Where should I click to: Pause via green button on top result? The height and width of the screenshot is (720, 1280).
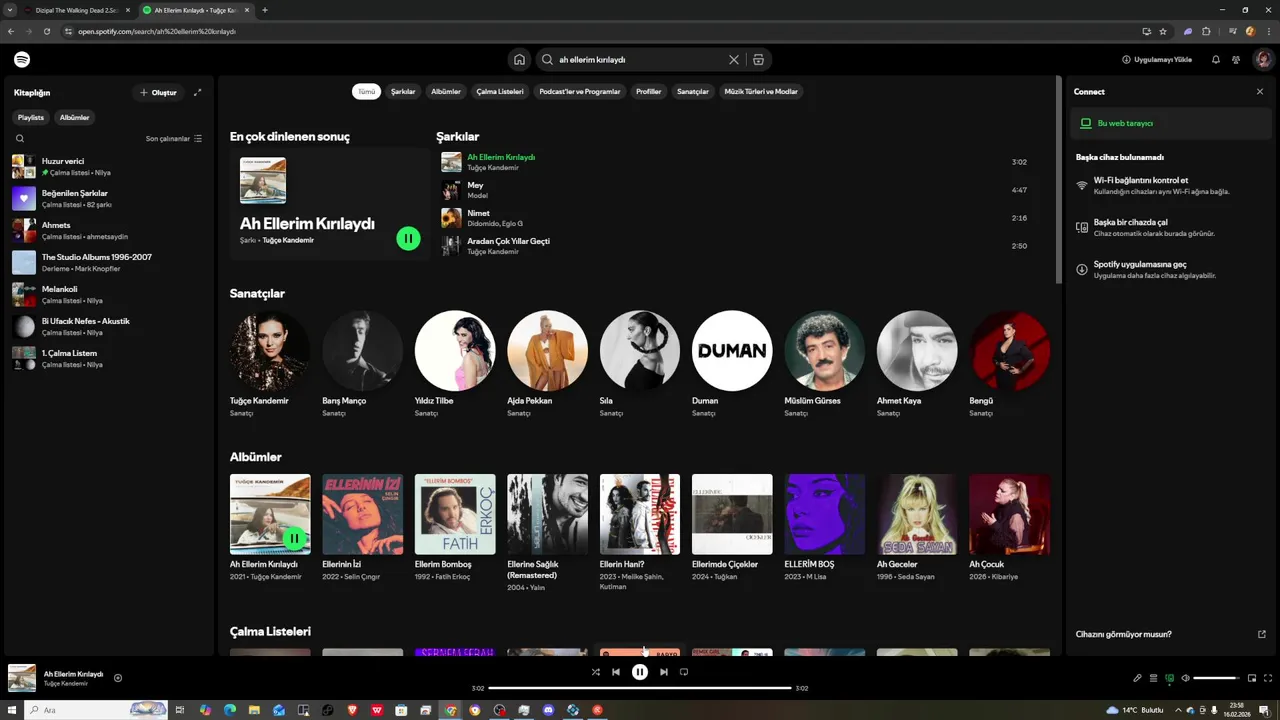click(x=408, y=238)
